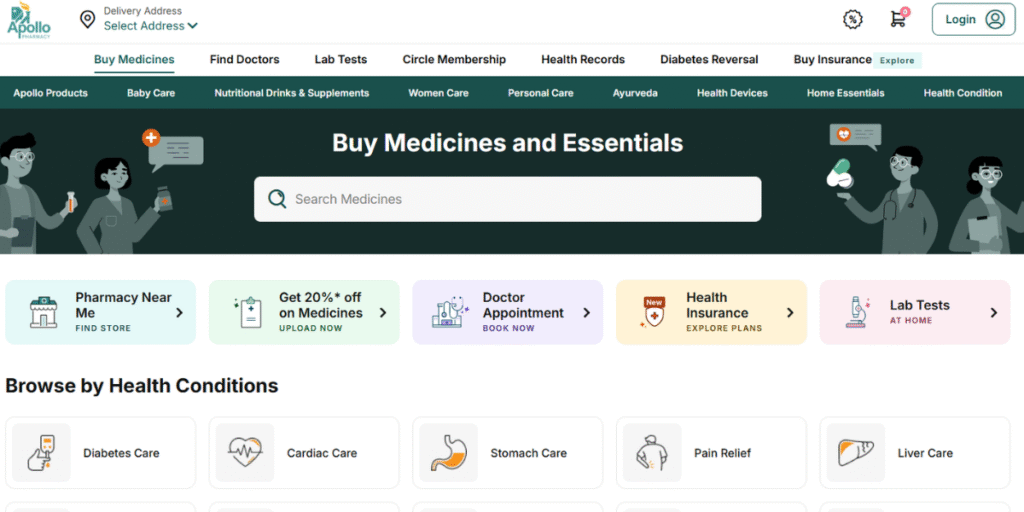Open Diabetes Reversal tab
1024x512 pixels.
point(709,59)
